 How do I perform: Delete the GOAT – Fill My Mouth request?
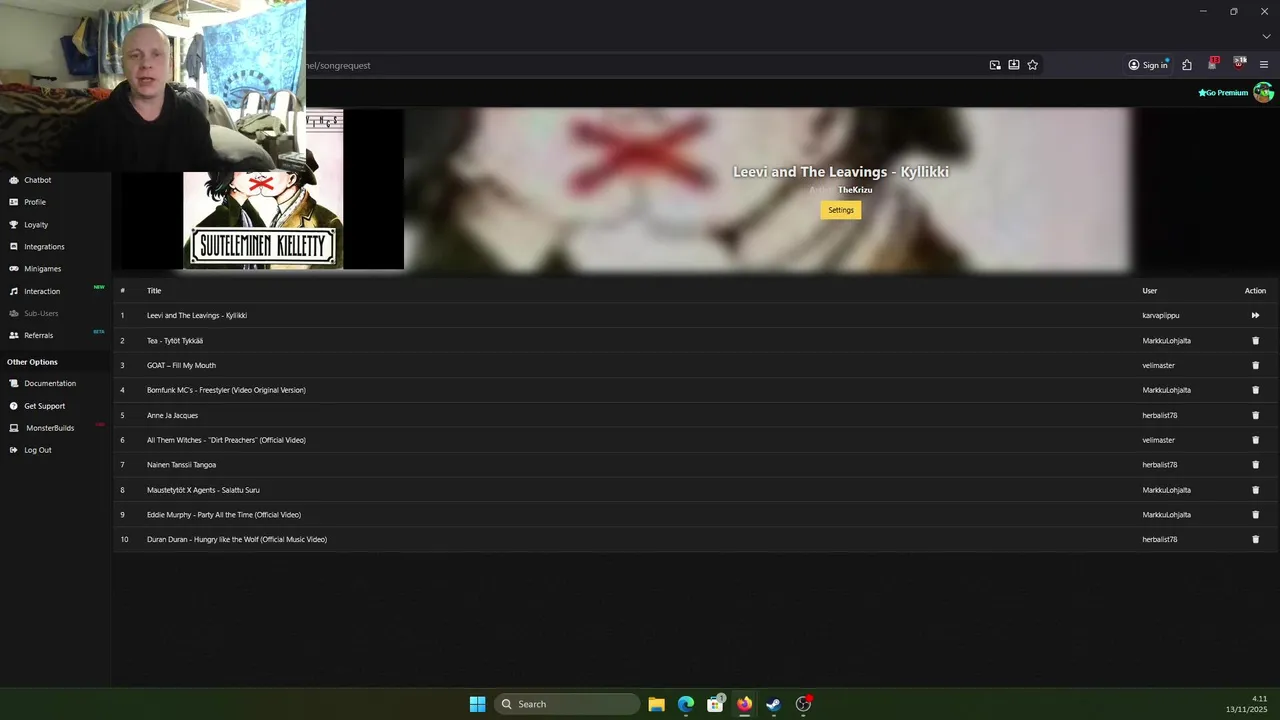click(x=1256, y=366)
